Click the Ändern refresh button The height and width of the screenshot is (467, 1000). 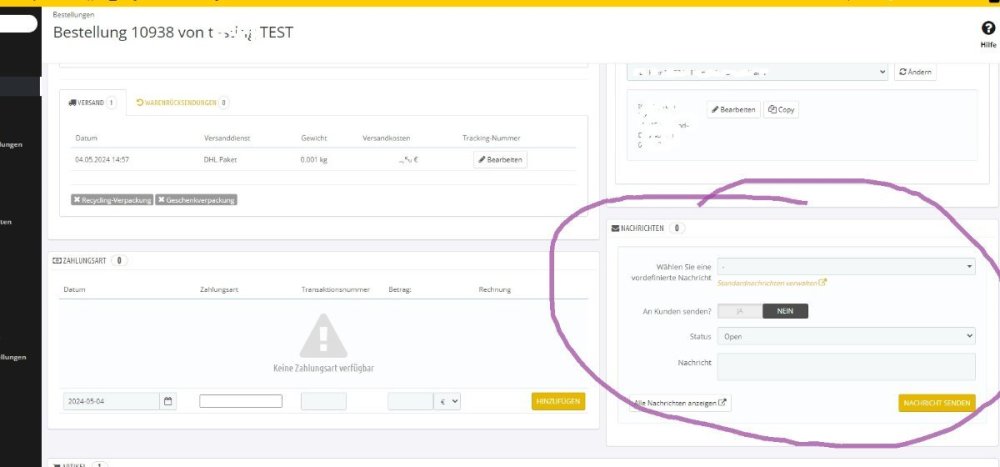(x=914, y=72)
